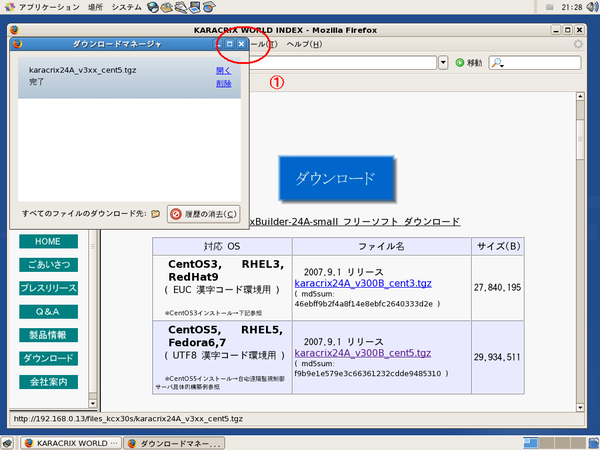Click the 削除 link for the downloaded file
Viewport: 600px width, 450px height.
coord(223,83)
